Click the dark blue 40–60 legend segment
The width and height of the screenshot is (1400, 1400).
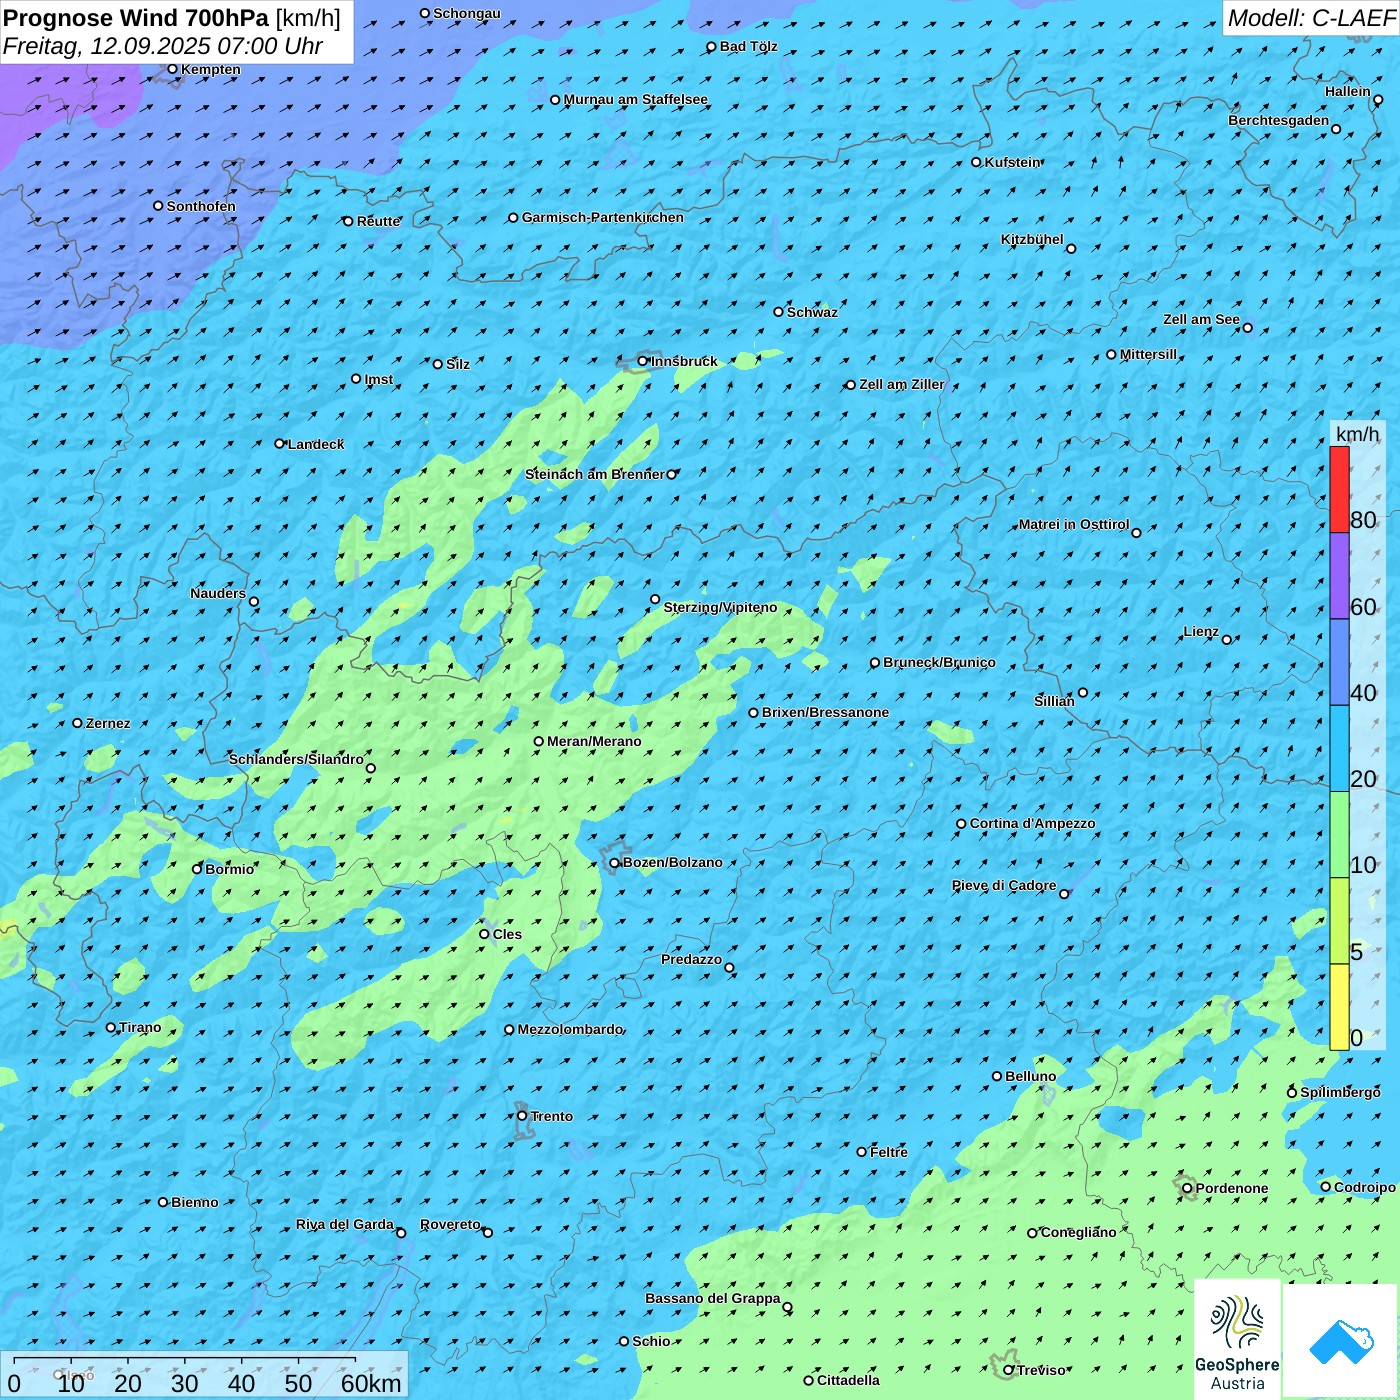(x=1339, y=663)
